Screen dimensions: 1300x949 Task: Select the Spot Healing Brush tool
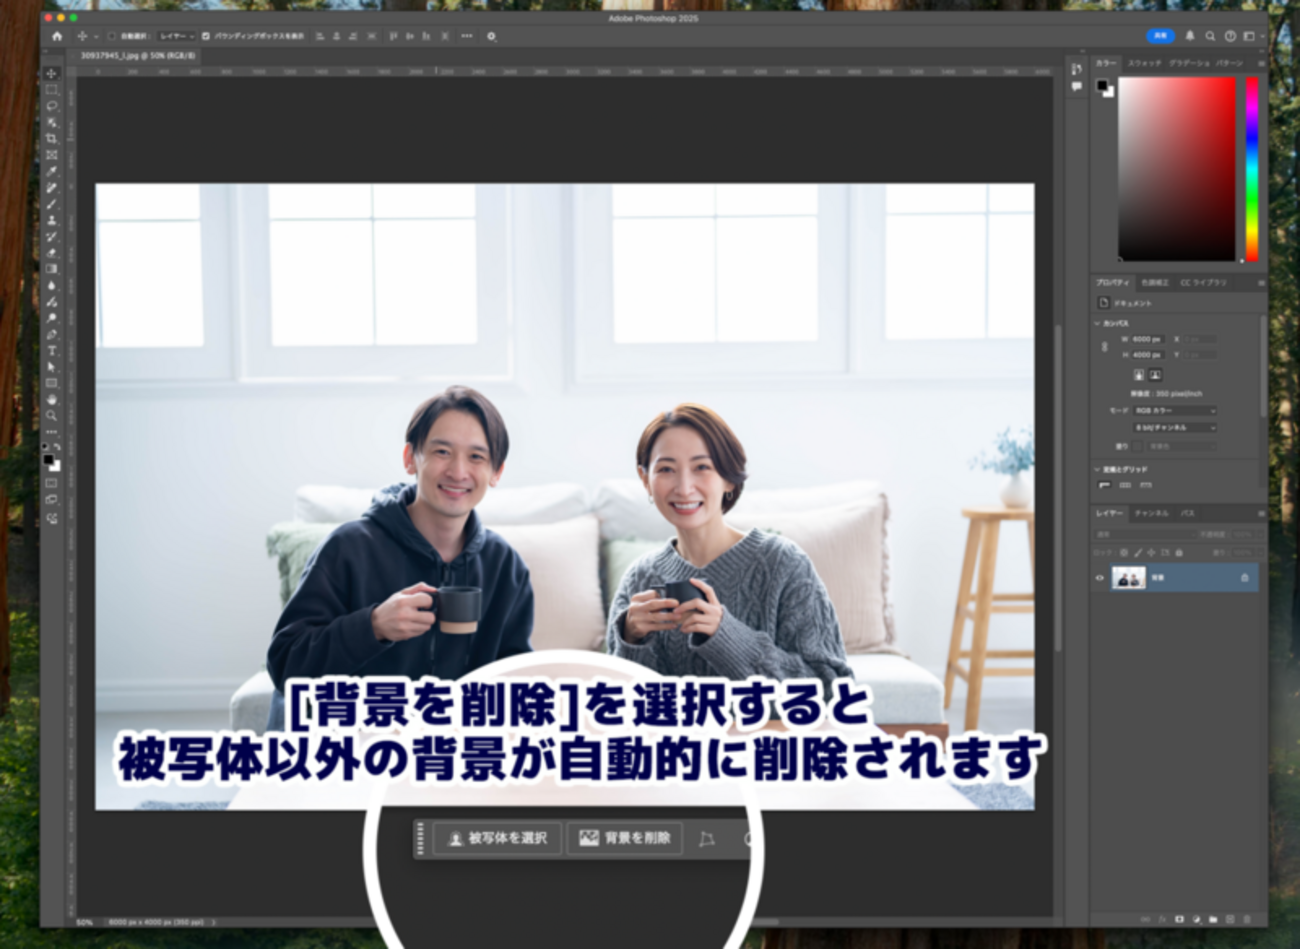pyautogui.click(x=52, y=187)
